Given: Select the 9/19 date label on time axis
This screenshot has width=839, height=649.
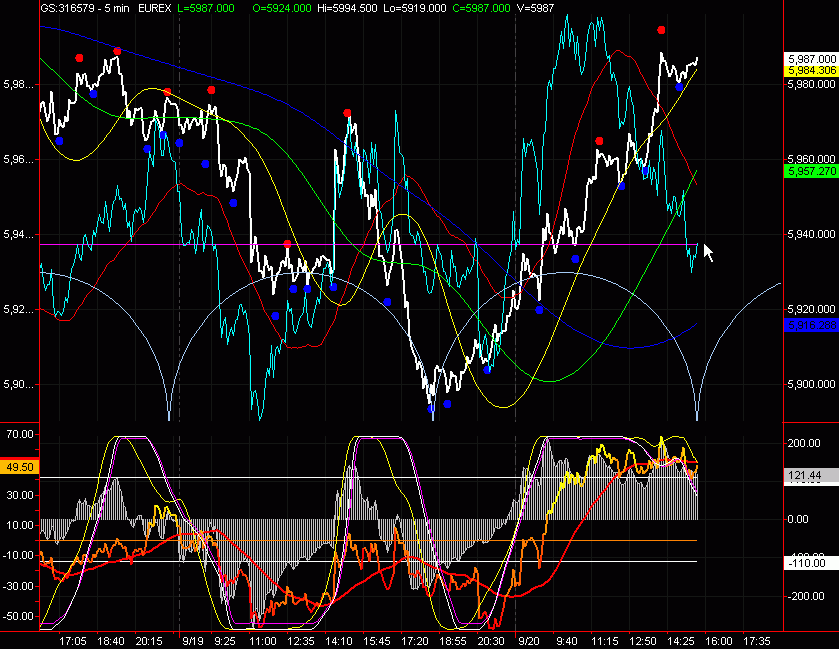Looking at the screenshot, I should (193, 641).
